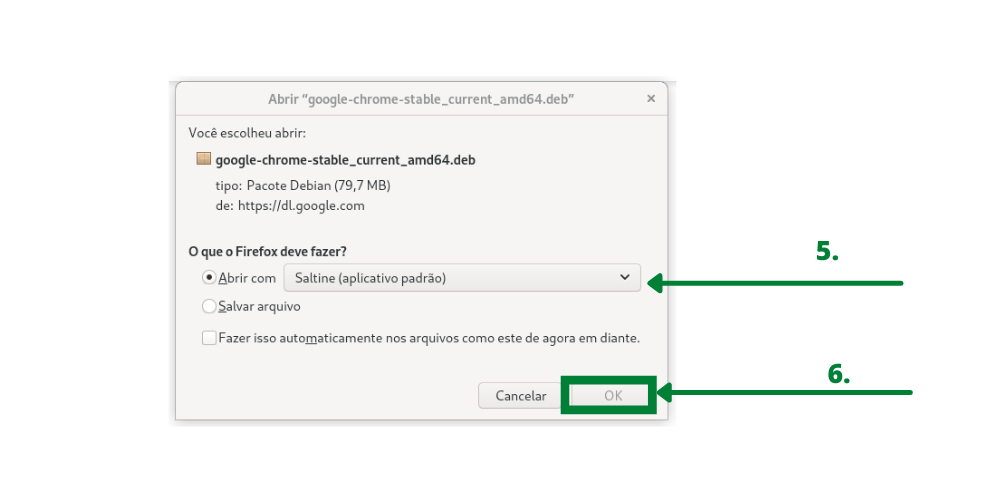
Task: Click the https://dl.google.com source address
Action: click(x=301, y=206)
